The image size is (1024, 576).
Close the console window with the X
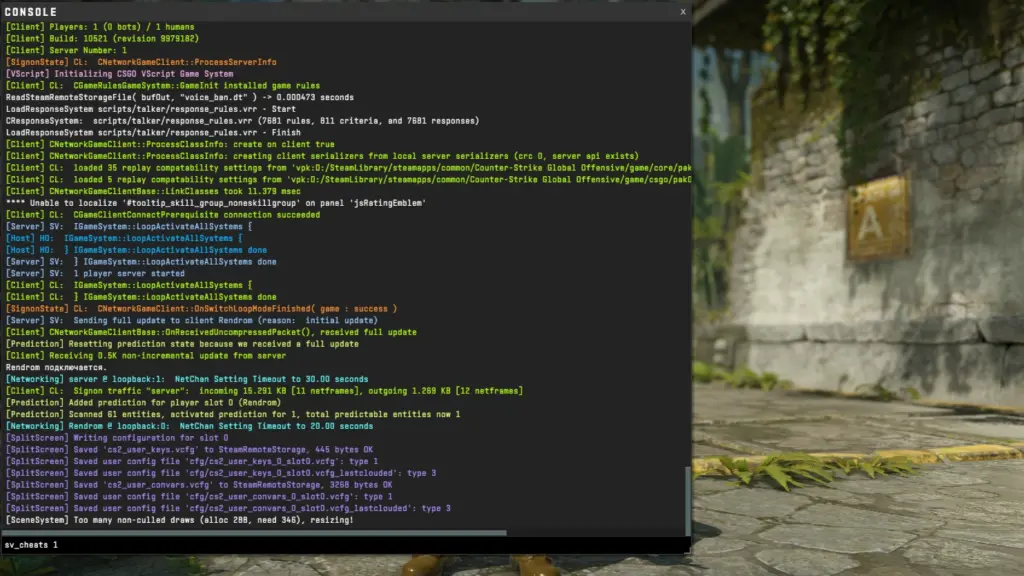point(683,12)
